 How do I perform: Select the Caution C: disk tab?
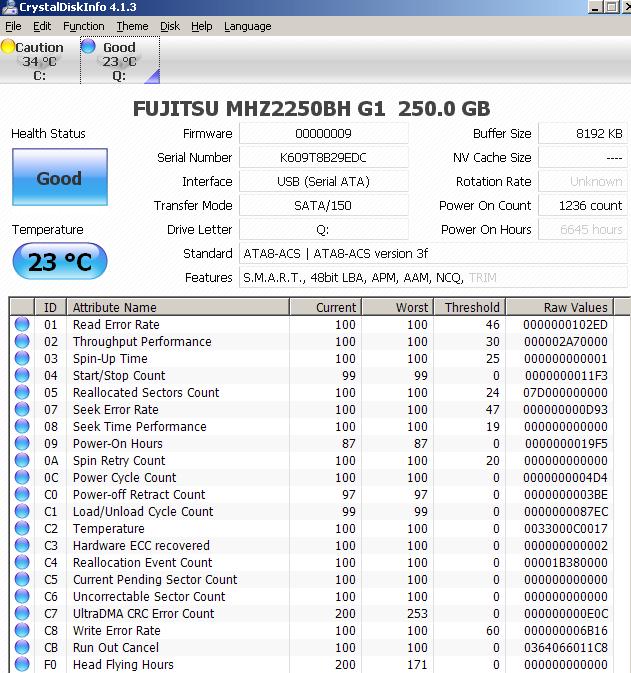point(39,61)
